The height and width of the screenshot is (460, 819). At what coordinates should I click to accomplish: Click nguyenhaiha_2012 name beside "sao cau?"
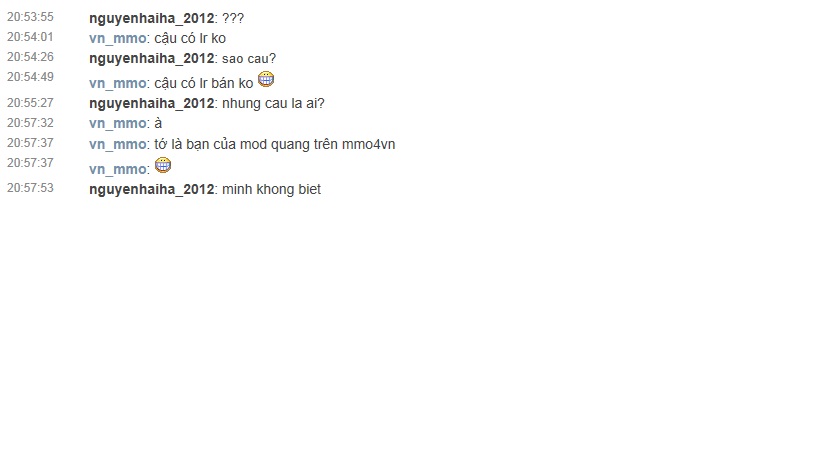tap(151, 58)
